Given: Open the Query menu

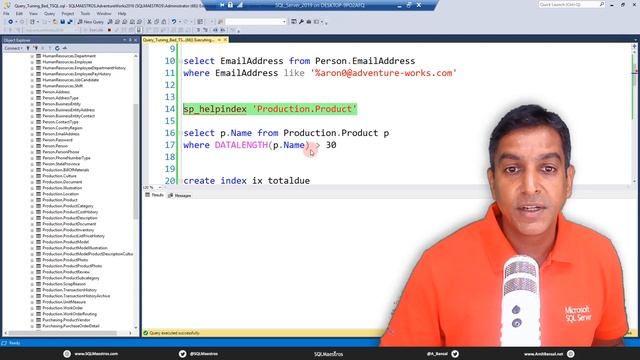Looking at the screenshot, I should (x=49, y=13).
